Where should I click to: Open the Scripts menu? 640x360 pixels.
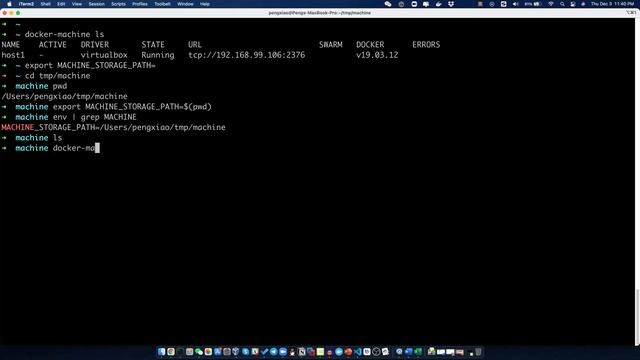[118, 4]
